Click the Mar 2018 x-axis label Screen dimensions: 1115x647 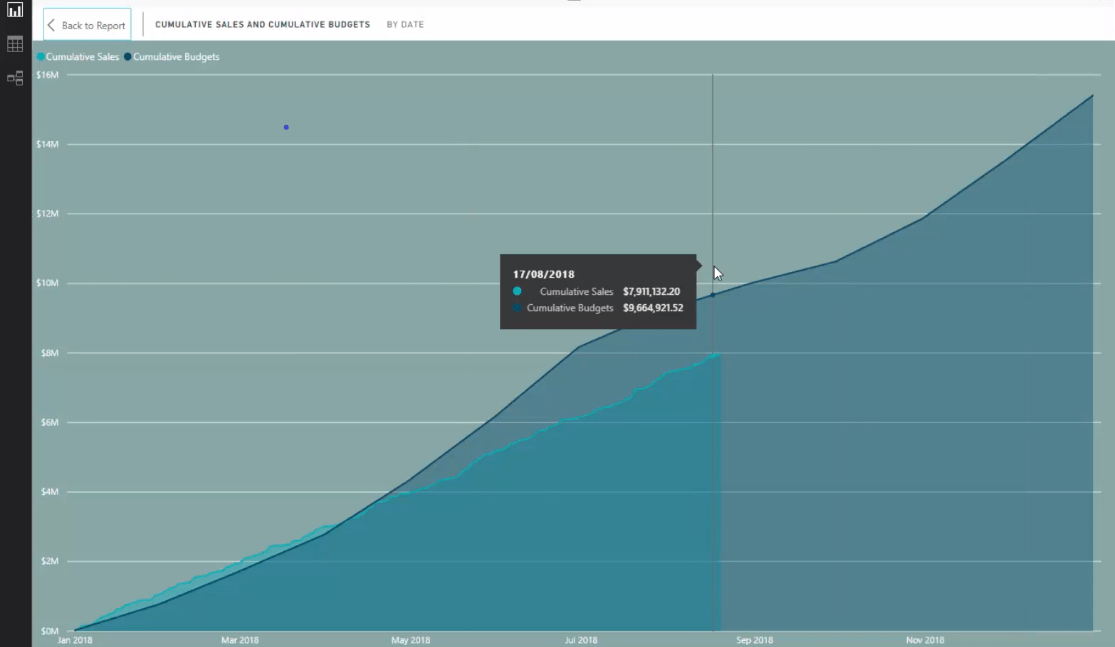[x=240, y=640]
